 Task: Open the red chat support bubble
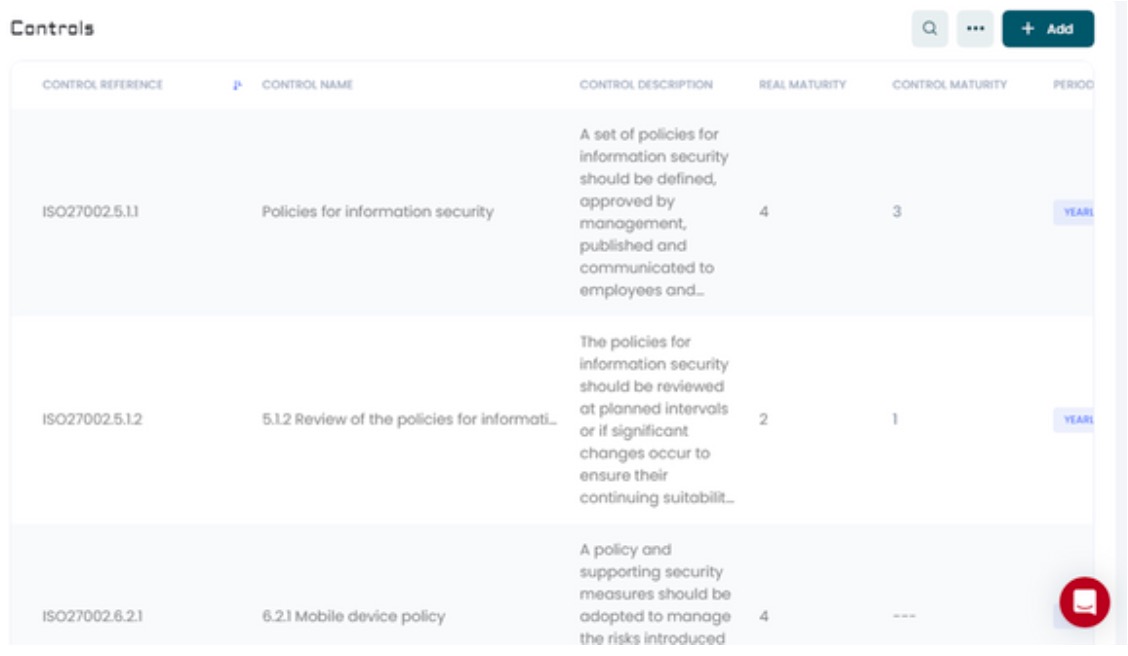(x=1084, y=602)
